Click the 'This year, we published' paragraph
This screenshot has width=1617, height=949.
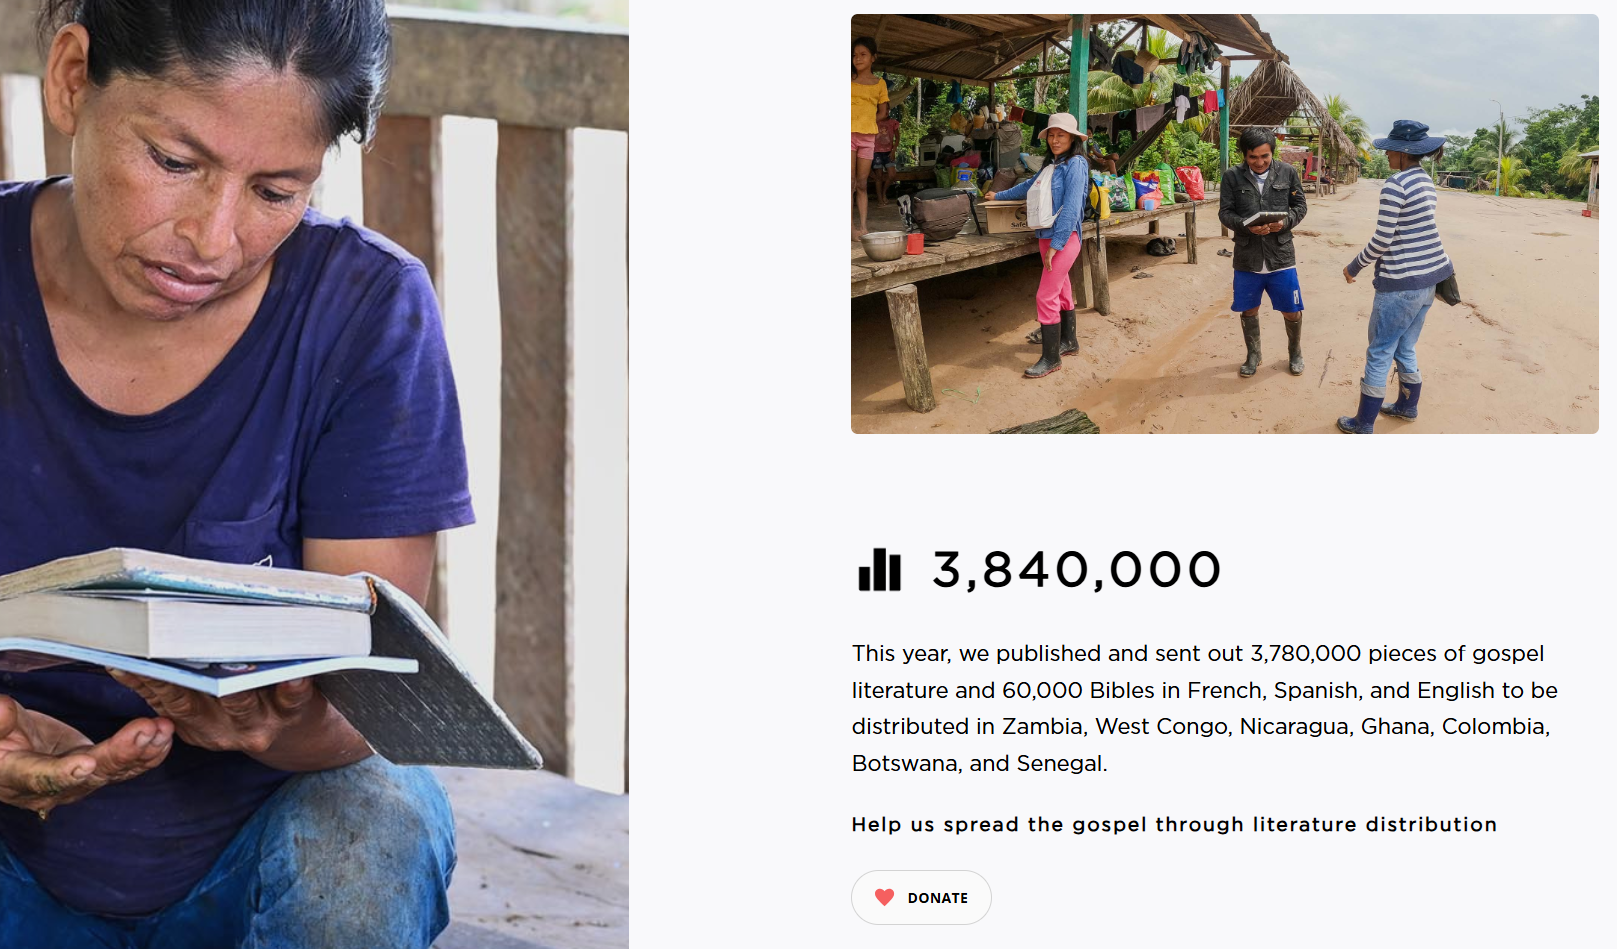click(1204, 708)
